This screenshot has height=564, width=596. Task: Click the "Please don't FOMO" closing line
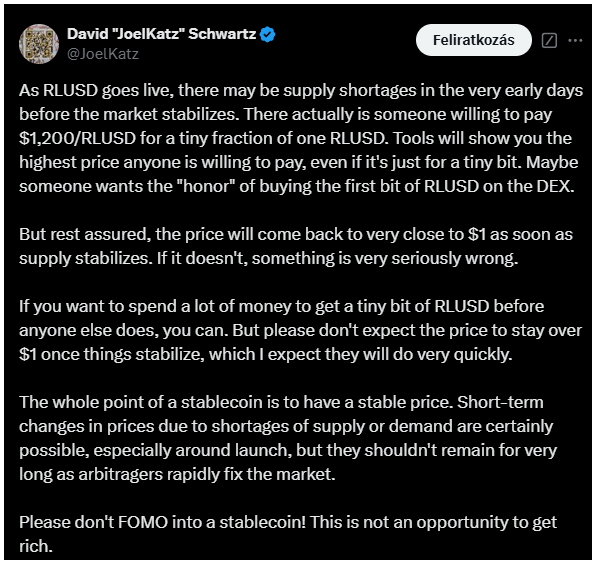coord(288,534)
